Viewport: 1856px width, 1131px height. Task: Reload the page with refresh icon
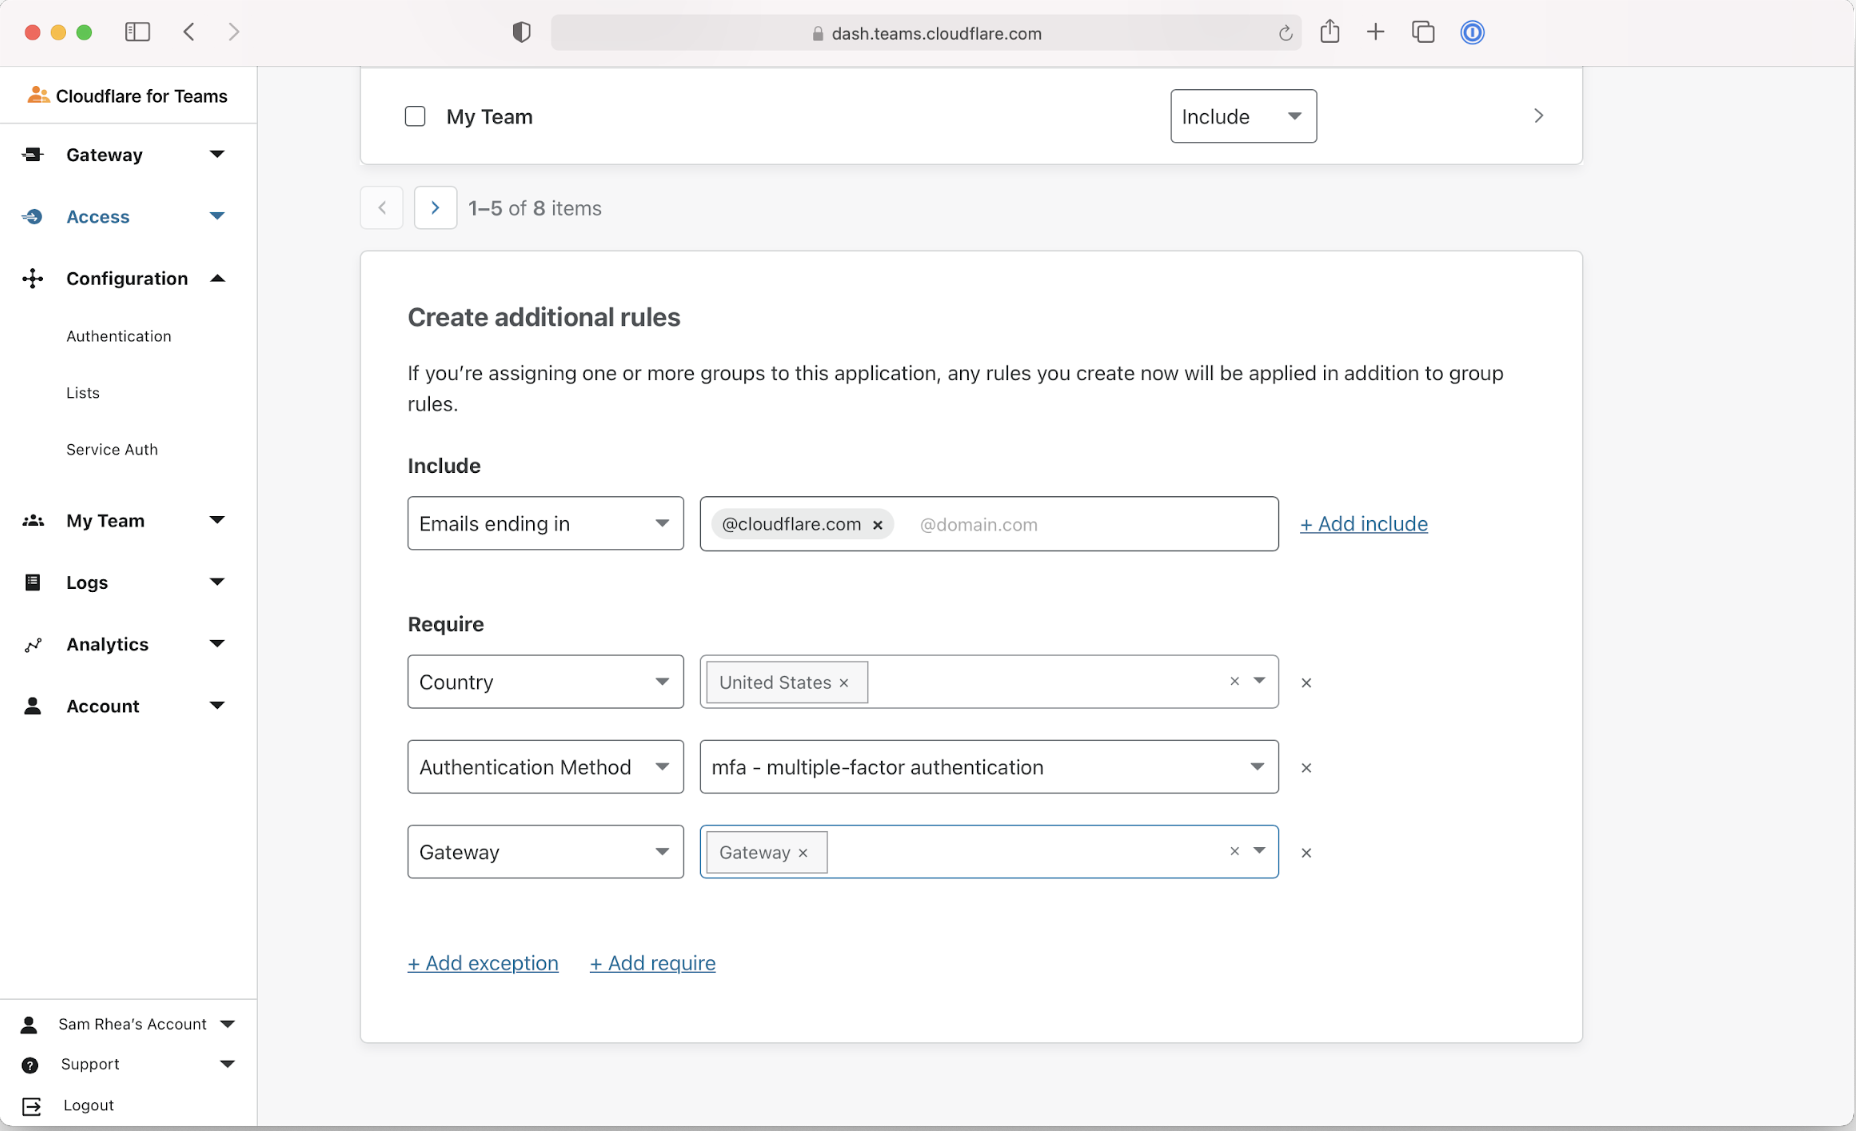[x=1285, y=33]
